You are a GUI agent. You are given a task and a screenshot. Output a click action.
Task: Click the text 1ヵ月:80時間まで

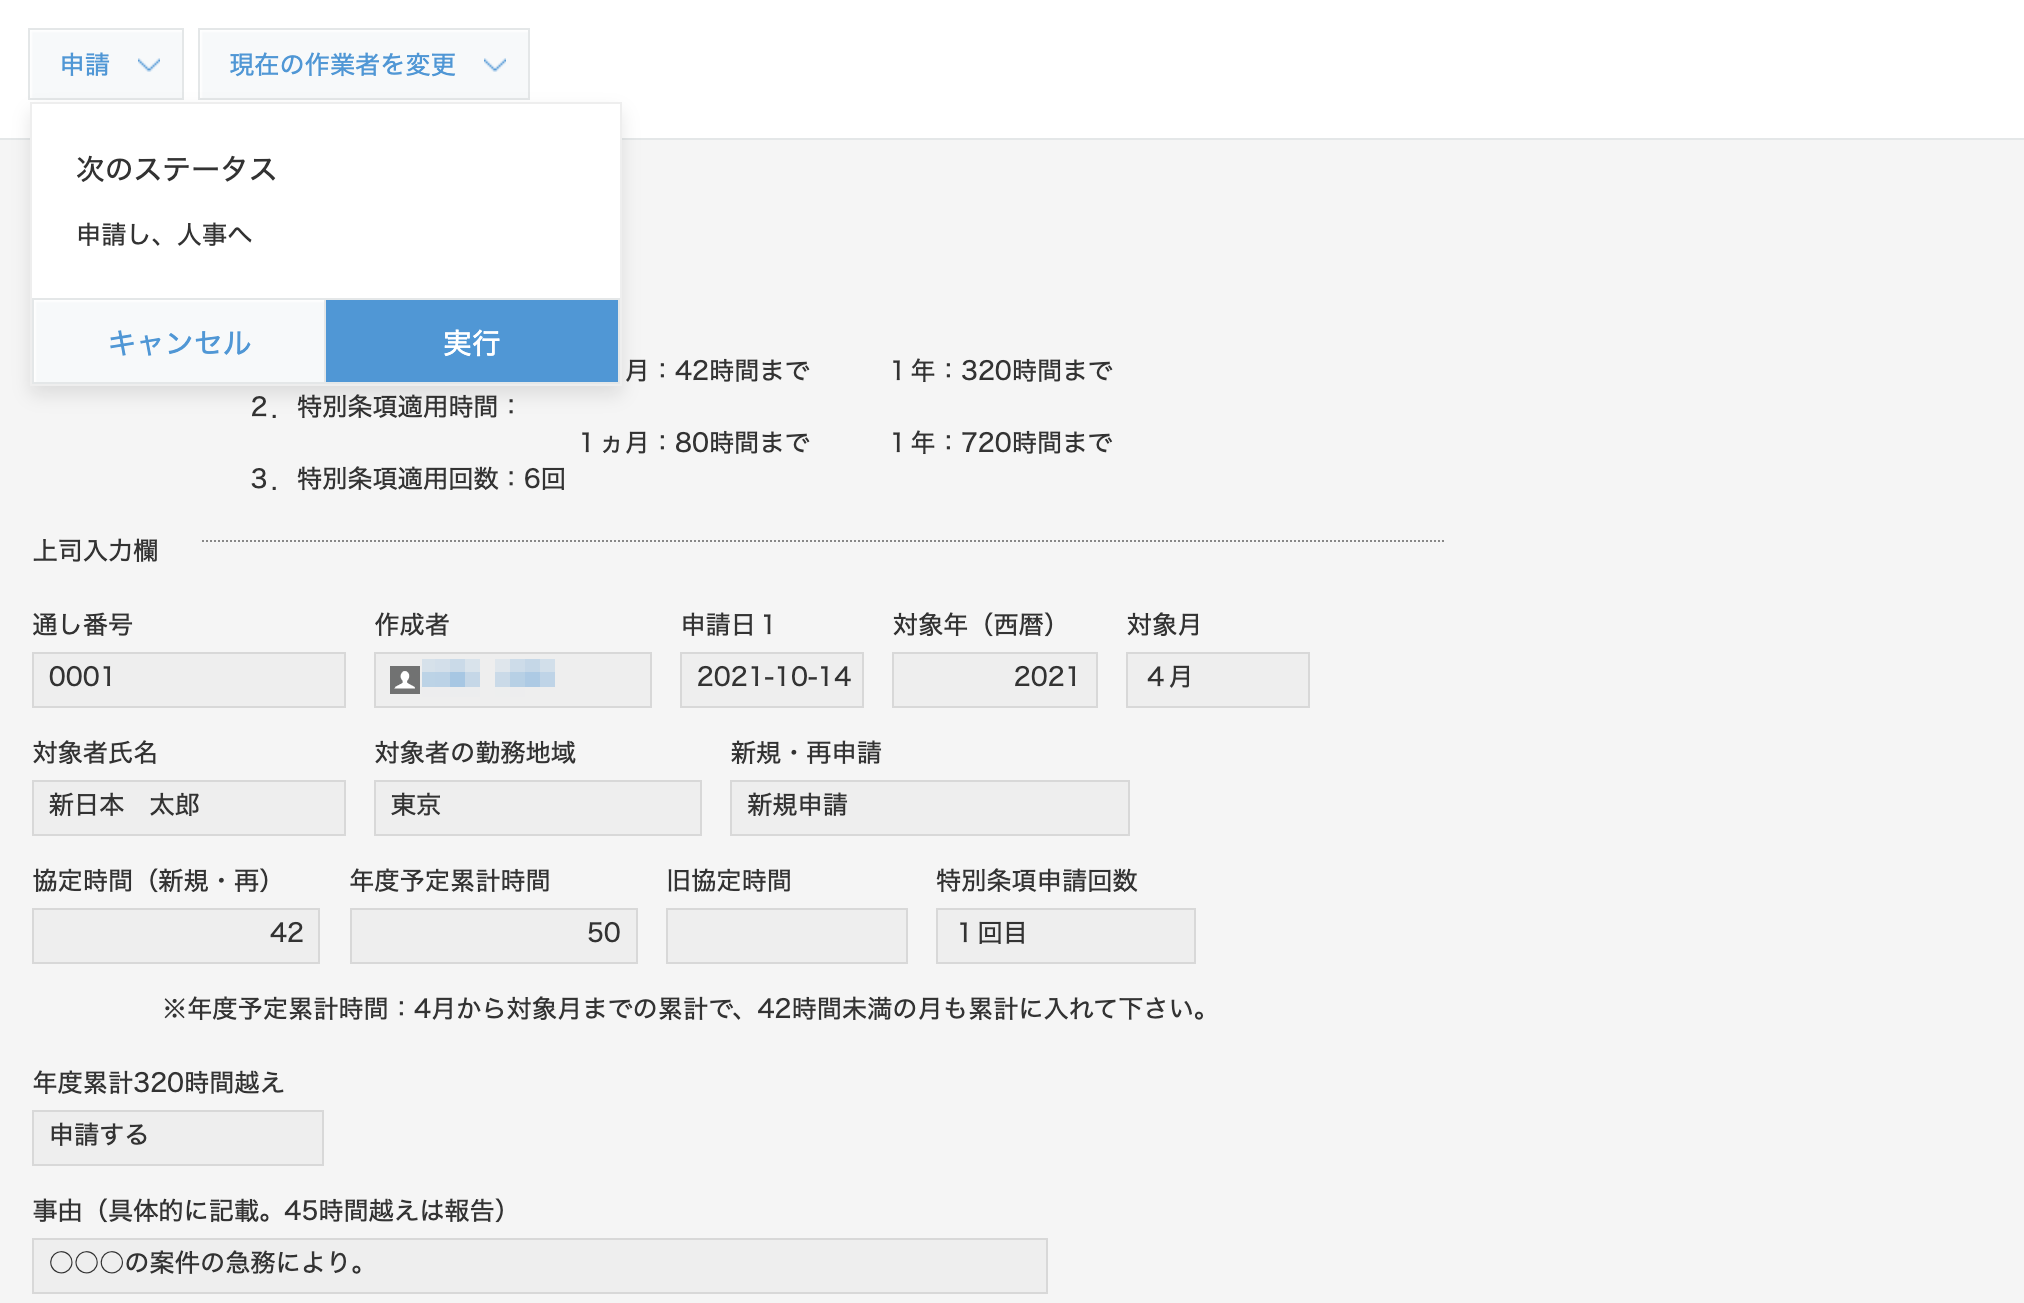[x=695, y=443]
